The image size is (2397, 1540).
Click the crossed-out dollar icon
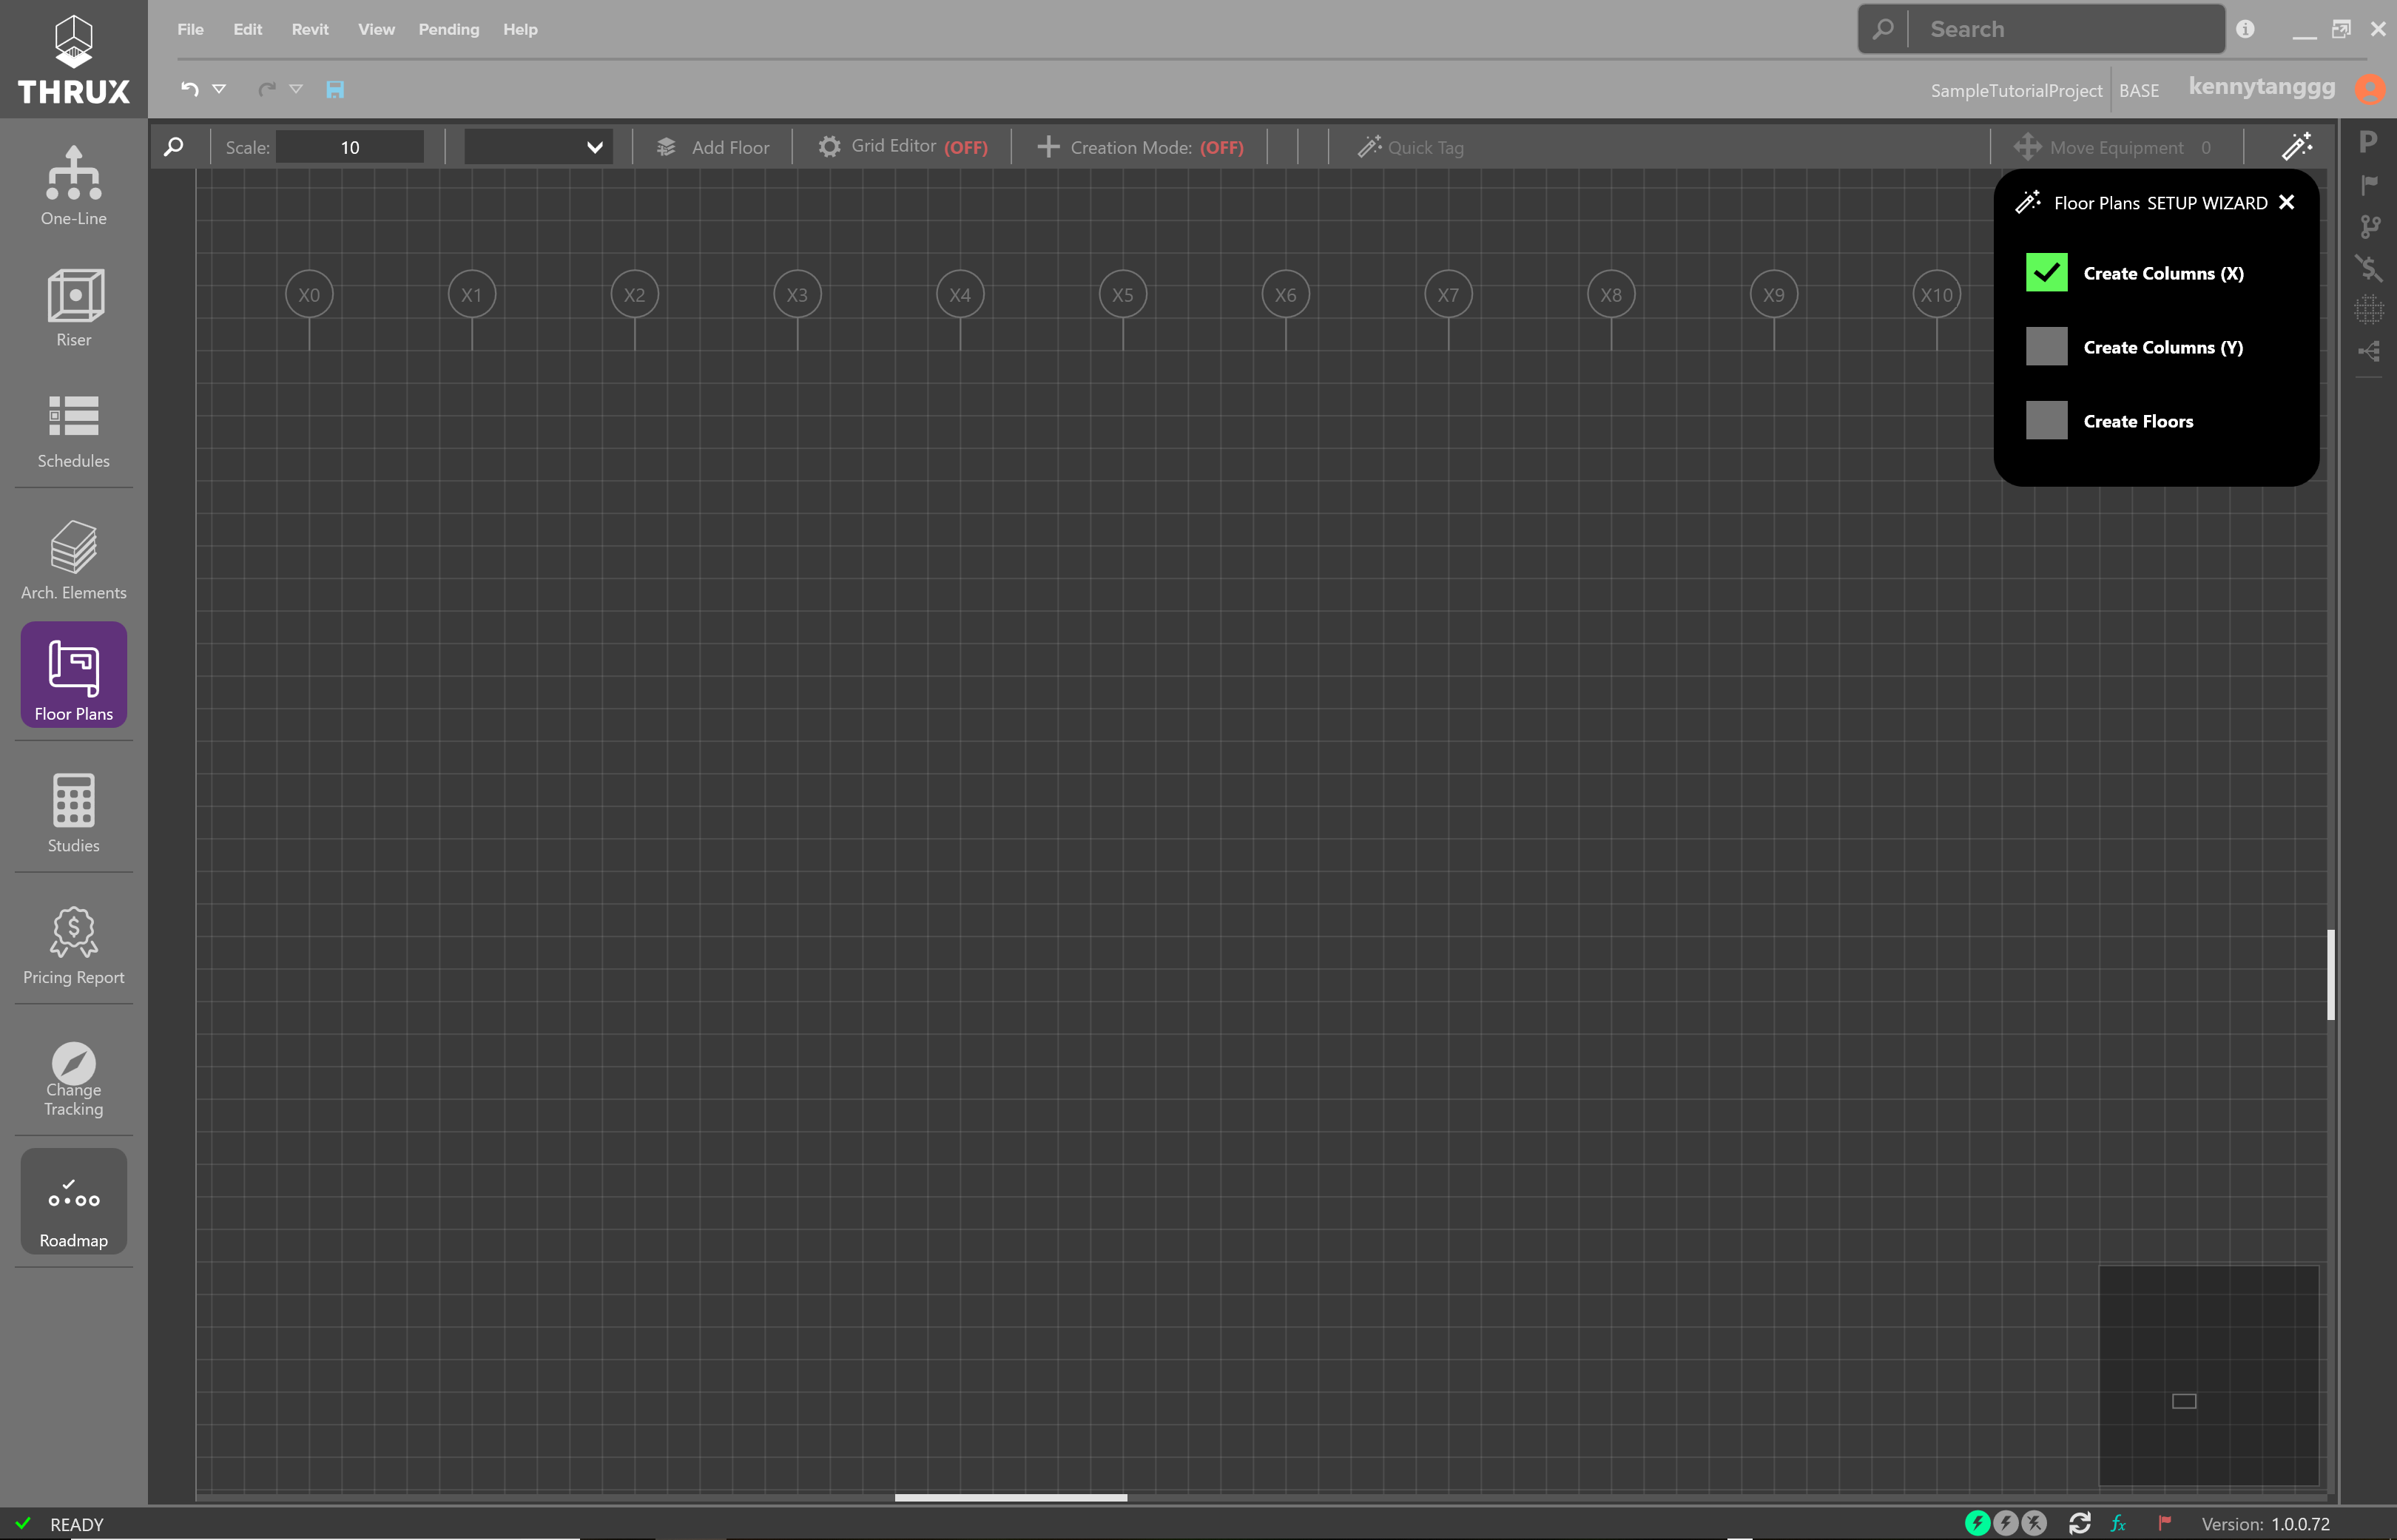click(x=2368, y=268)
